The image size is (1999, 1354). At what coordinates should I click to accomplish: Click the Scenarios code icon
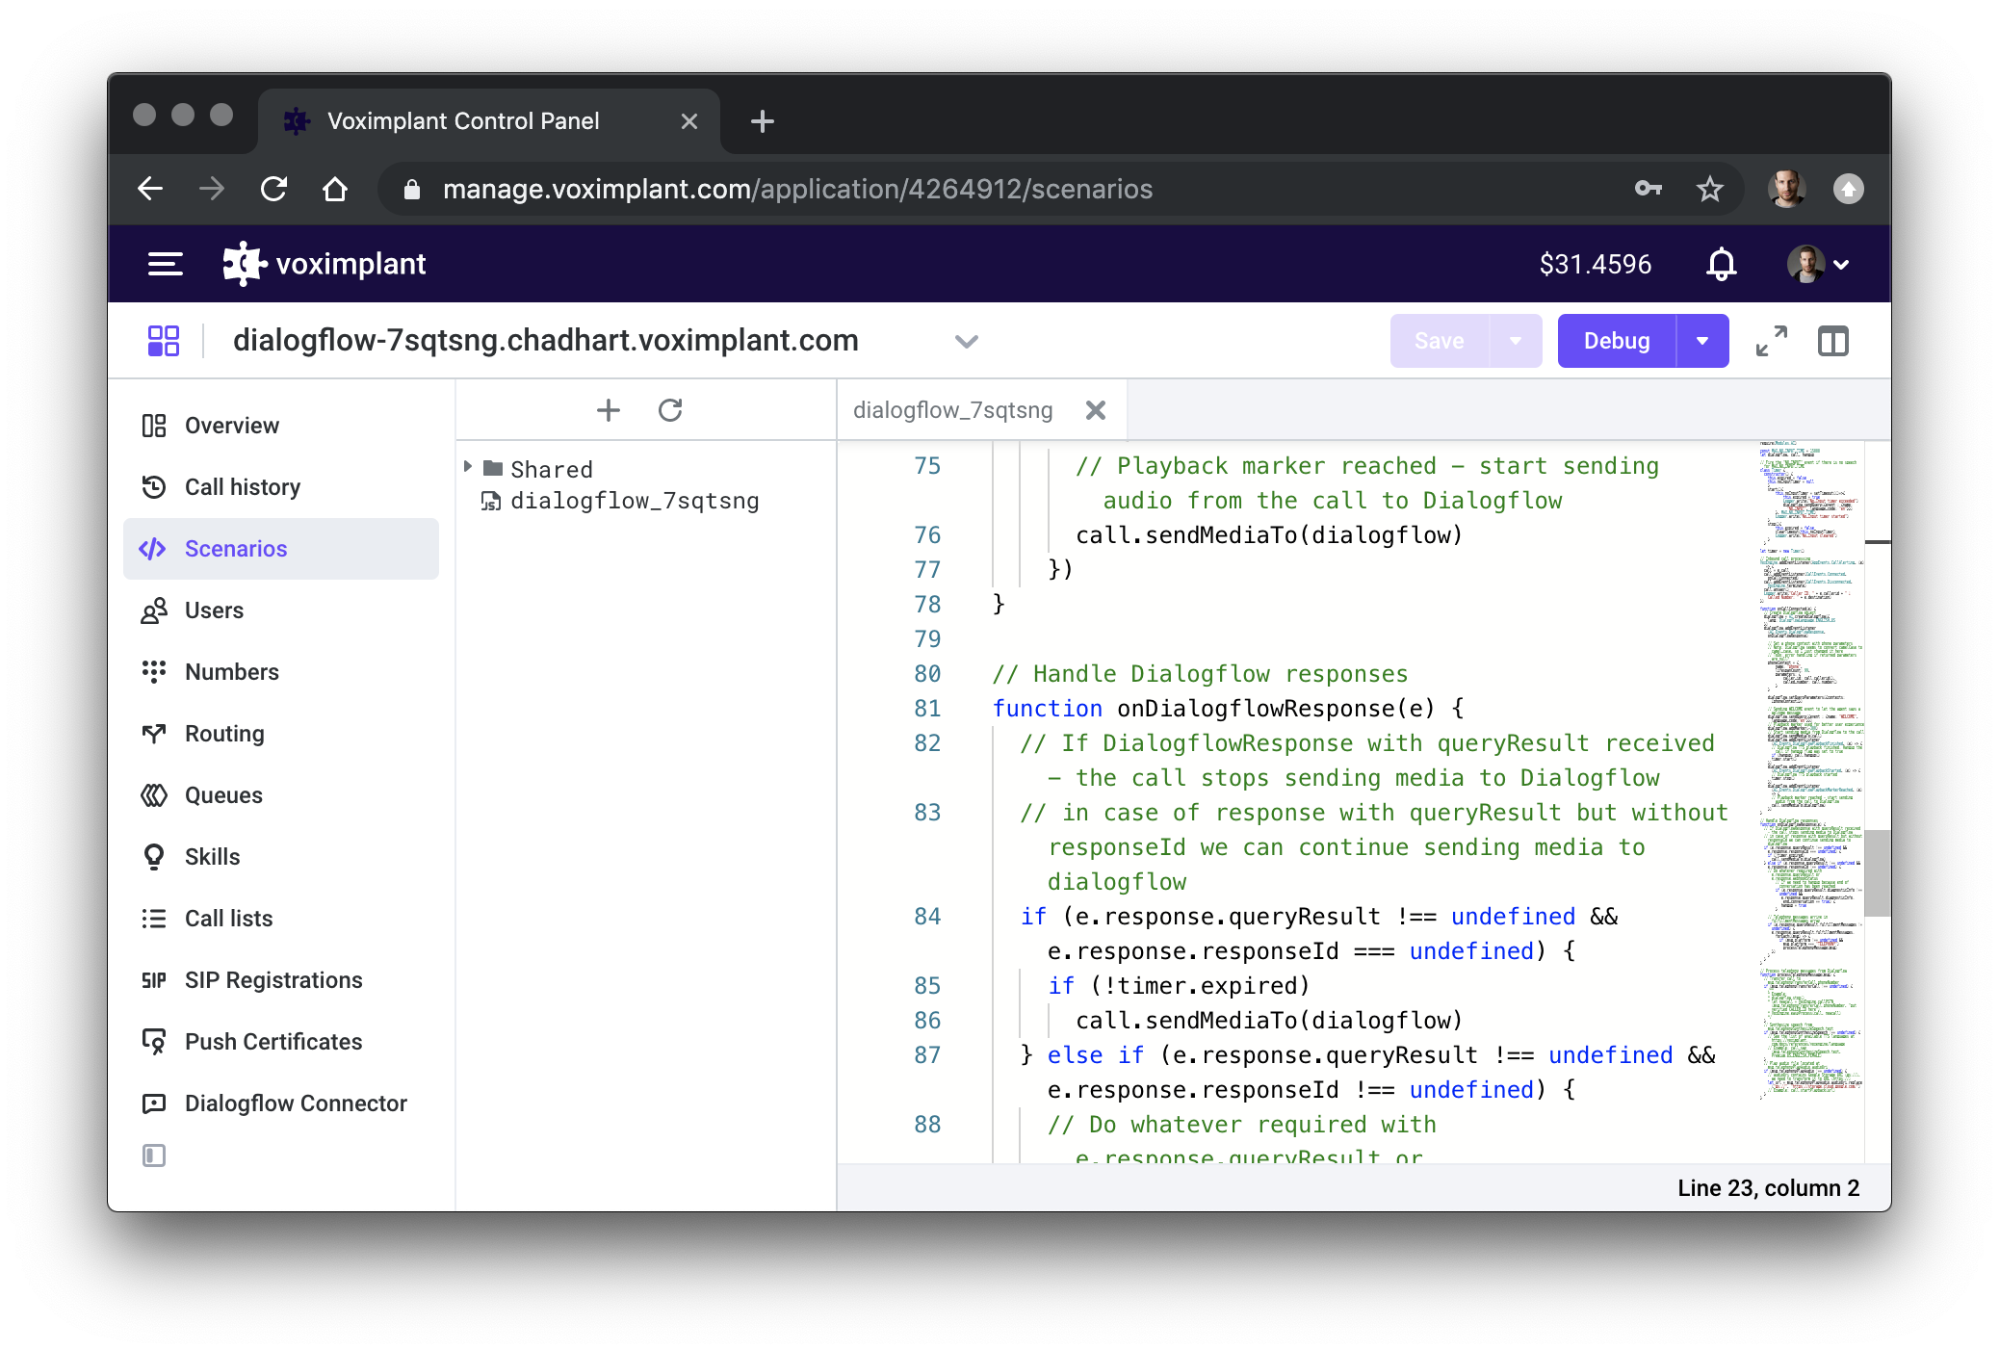coord(153,549)
